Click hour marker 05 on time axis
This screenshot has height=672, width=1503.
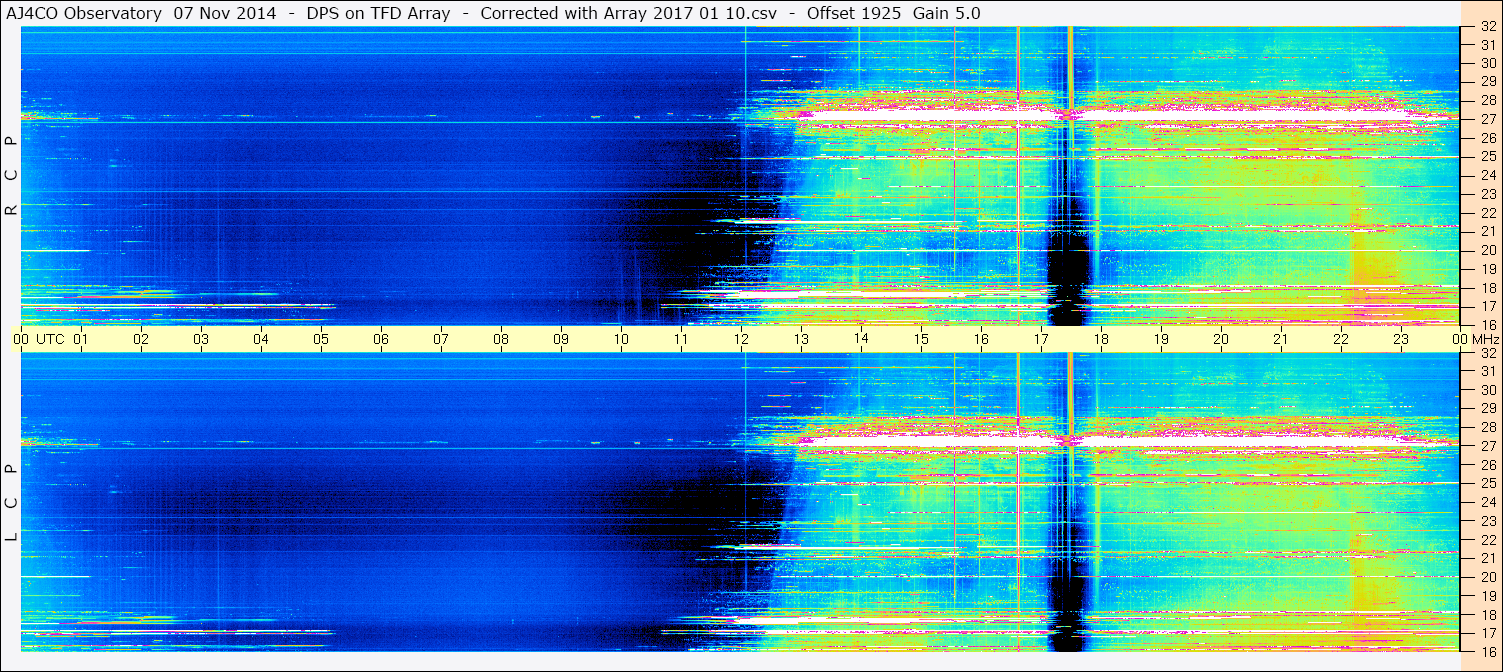(x=321, y=339)
